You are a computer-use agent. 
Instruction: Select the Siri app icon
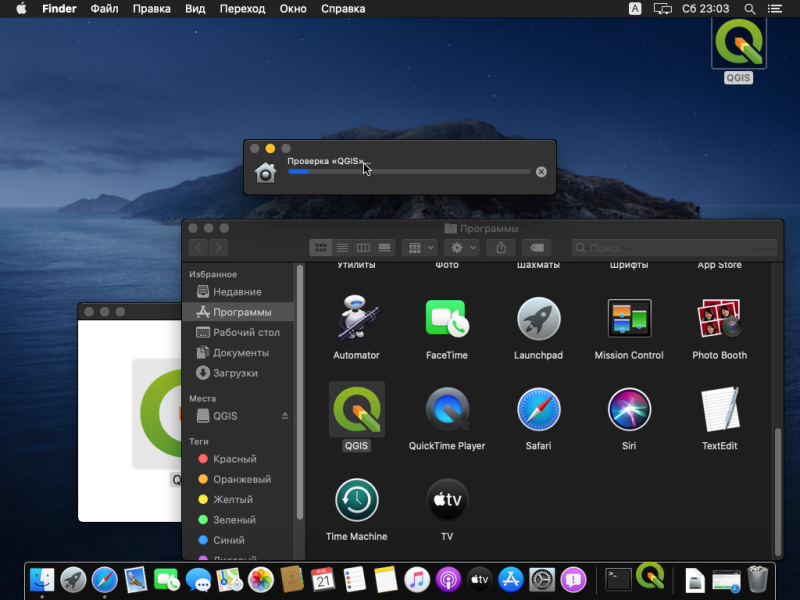(x=629, y=409)
